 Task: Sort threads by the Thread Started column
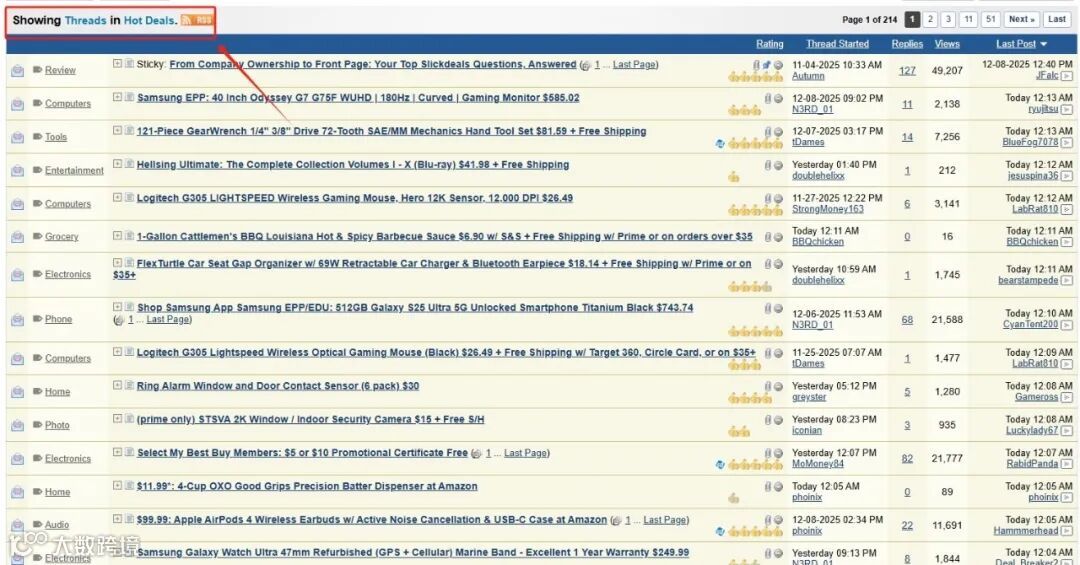click(838, 44)
